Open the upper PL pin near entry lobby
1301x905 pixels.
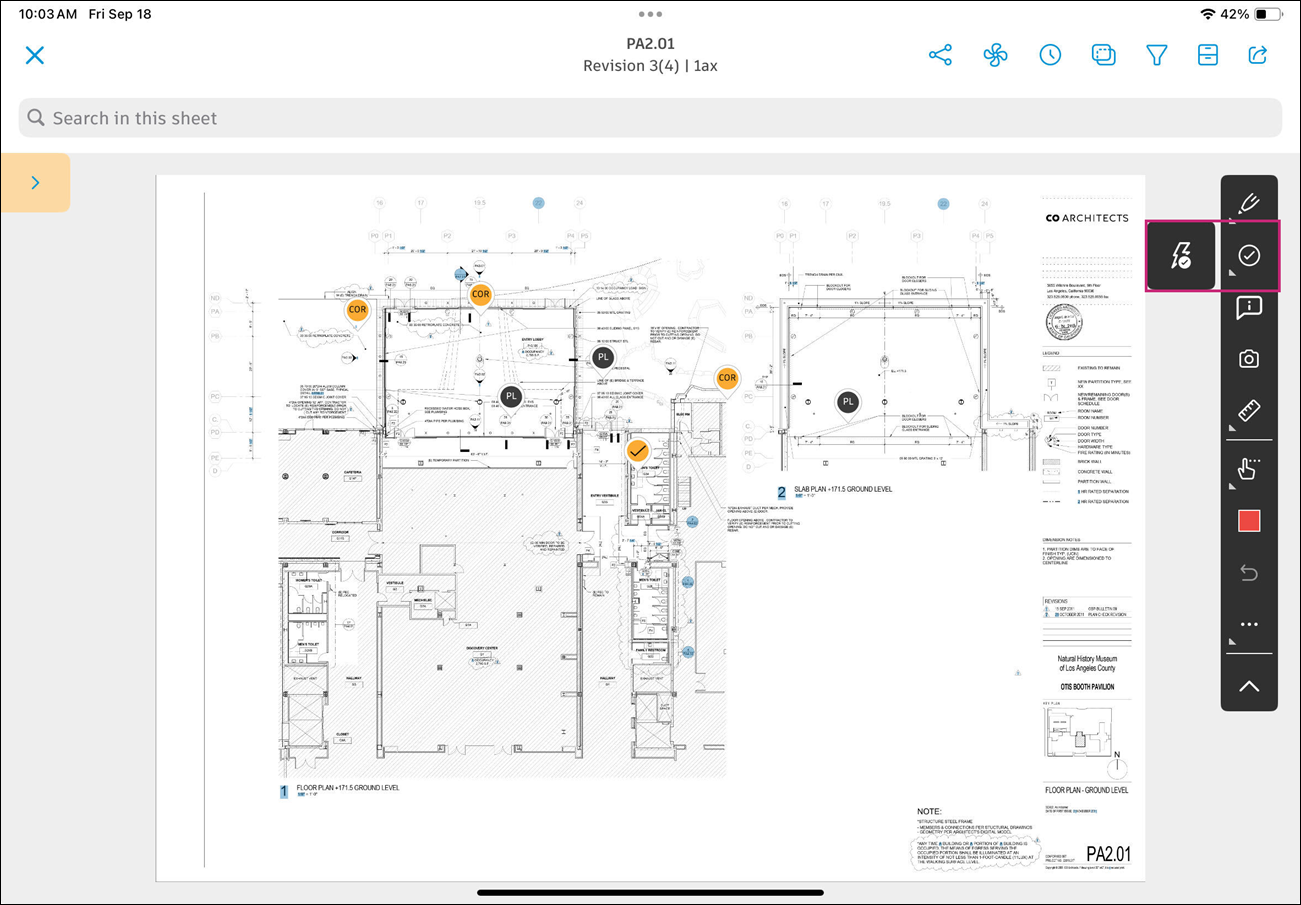pyautogui.click(x=602, y=358)
